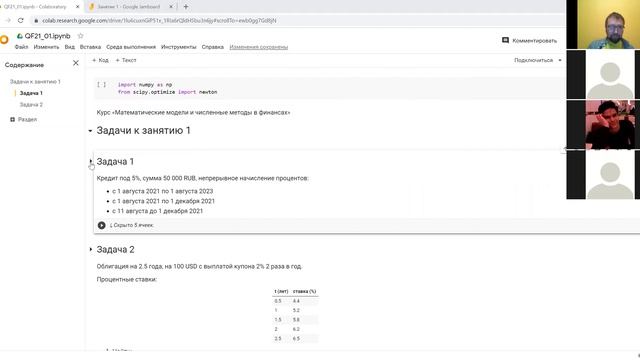Click the Задача 2 heading text
The width and height of the screenshot is (640, 360).
pyautogui.click(x=116, y=249)
